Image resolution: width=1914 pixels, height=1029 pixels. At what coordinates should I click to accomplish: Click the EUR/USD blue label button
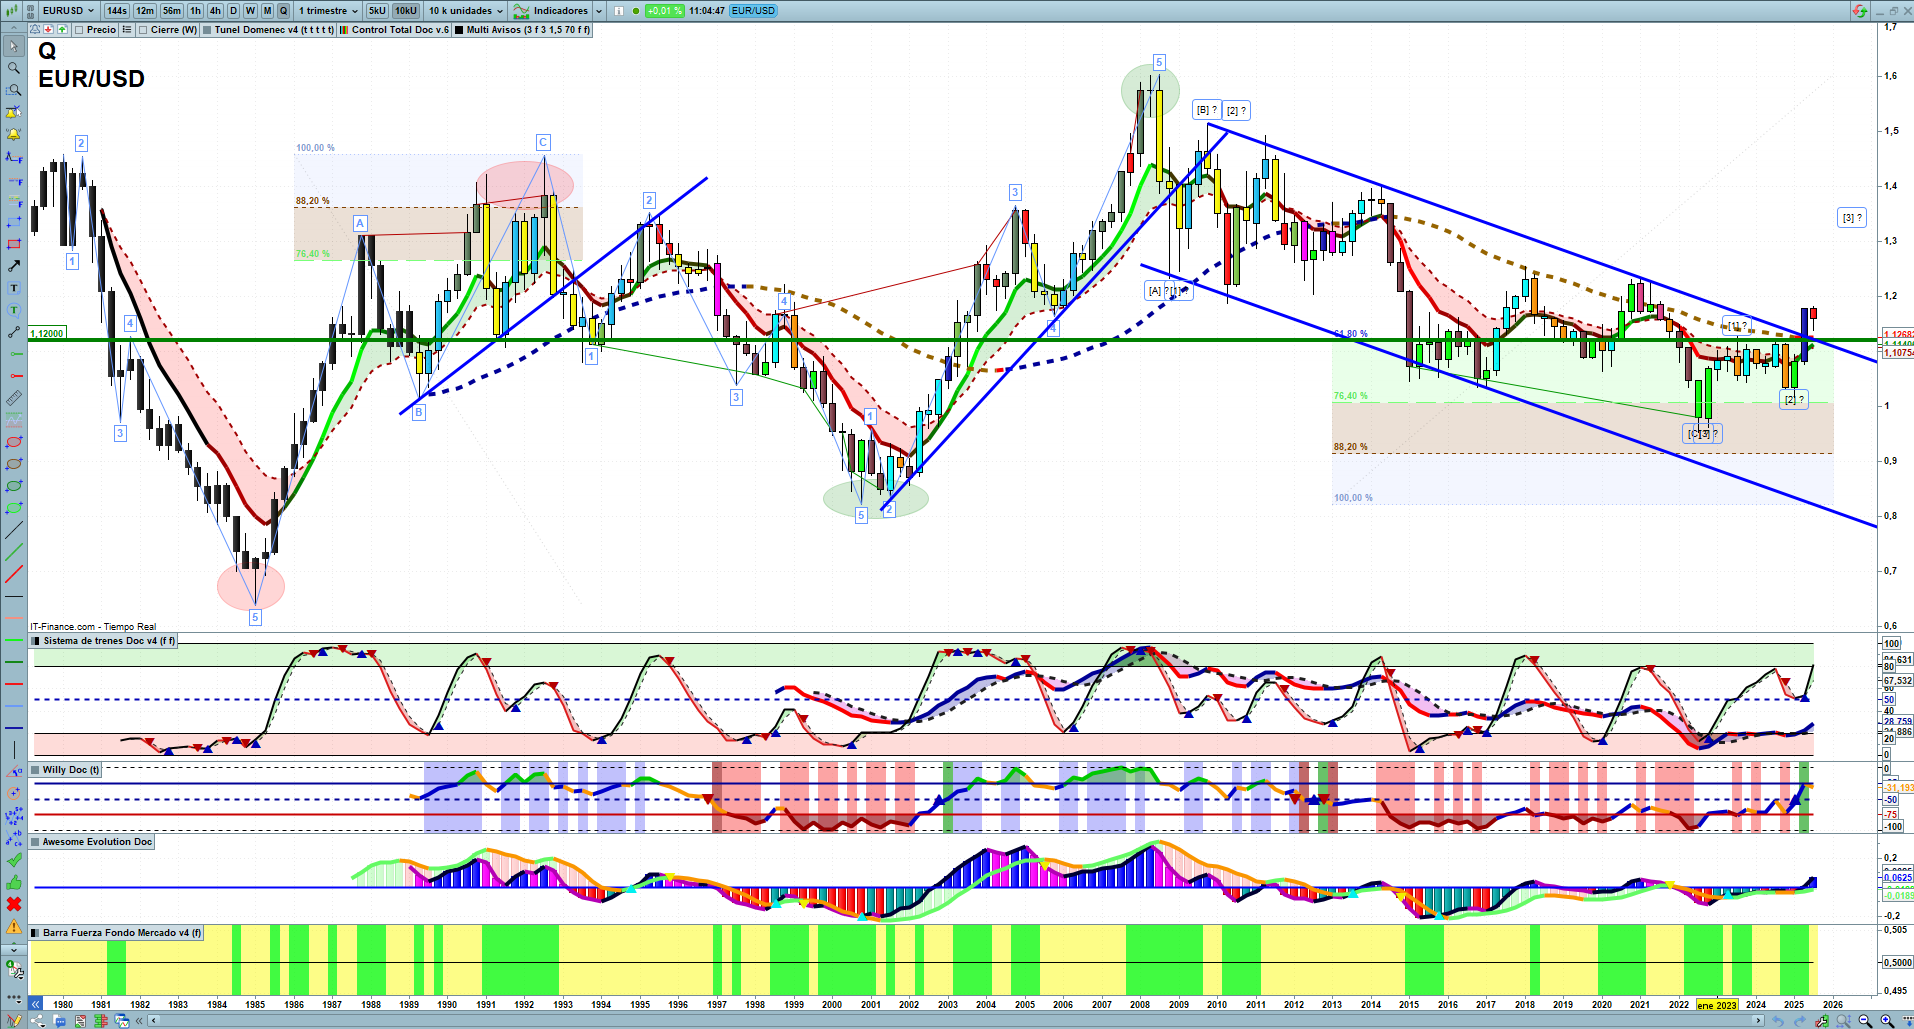click(x=753, y=11)
